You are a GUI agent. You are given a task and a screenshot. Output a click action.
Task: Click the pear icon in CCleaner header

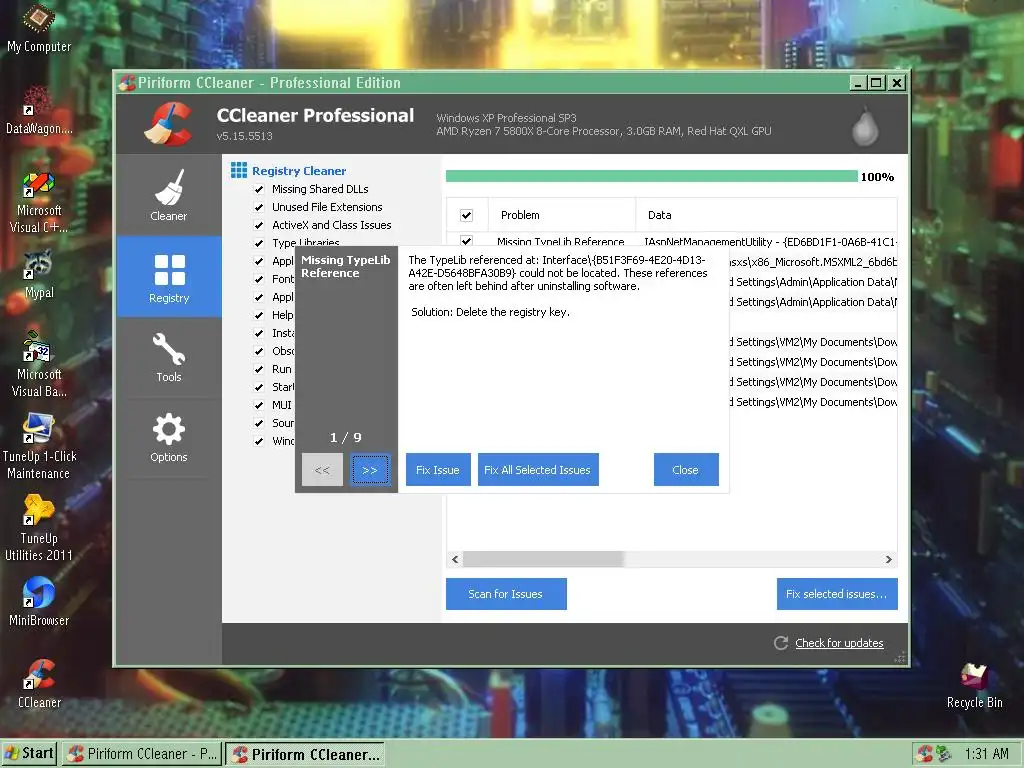(x=865, y=126)
